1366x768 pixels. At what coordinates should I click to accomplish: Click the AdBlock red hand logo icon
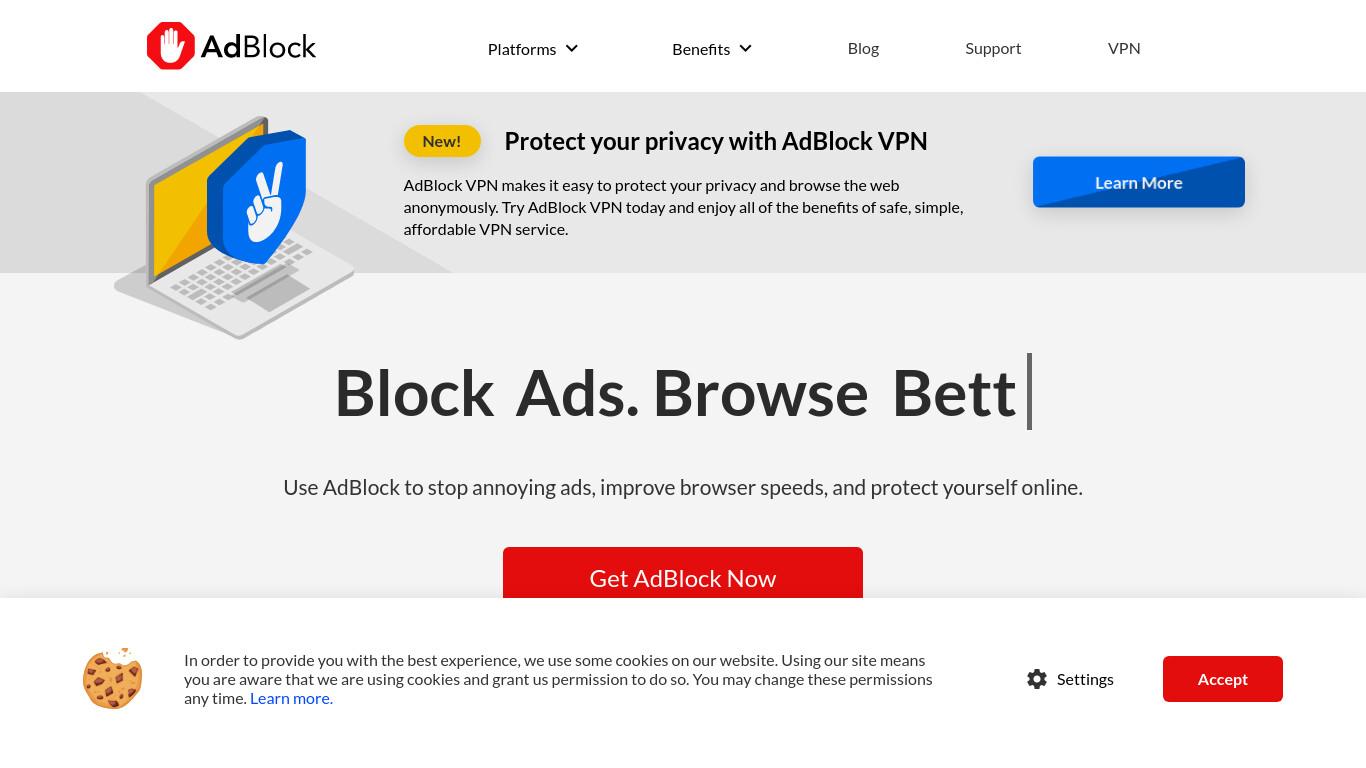(171, 46)
